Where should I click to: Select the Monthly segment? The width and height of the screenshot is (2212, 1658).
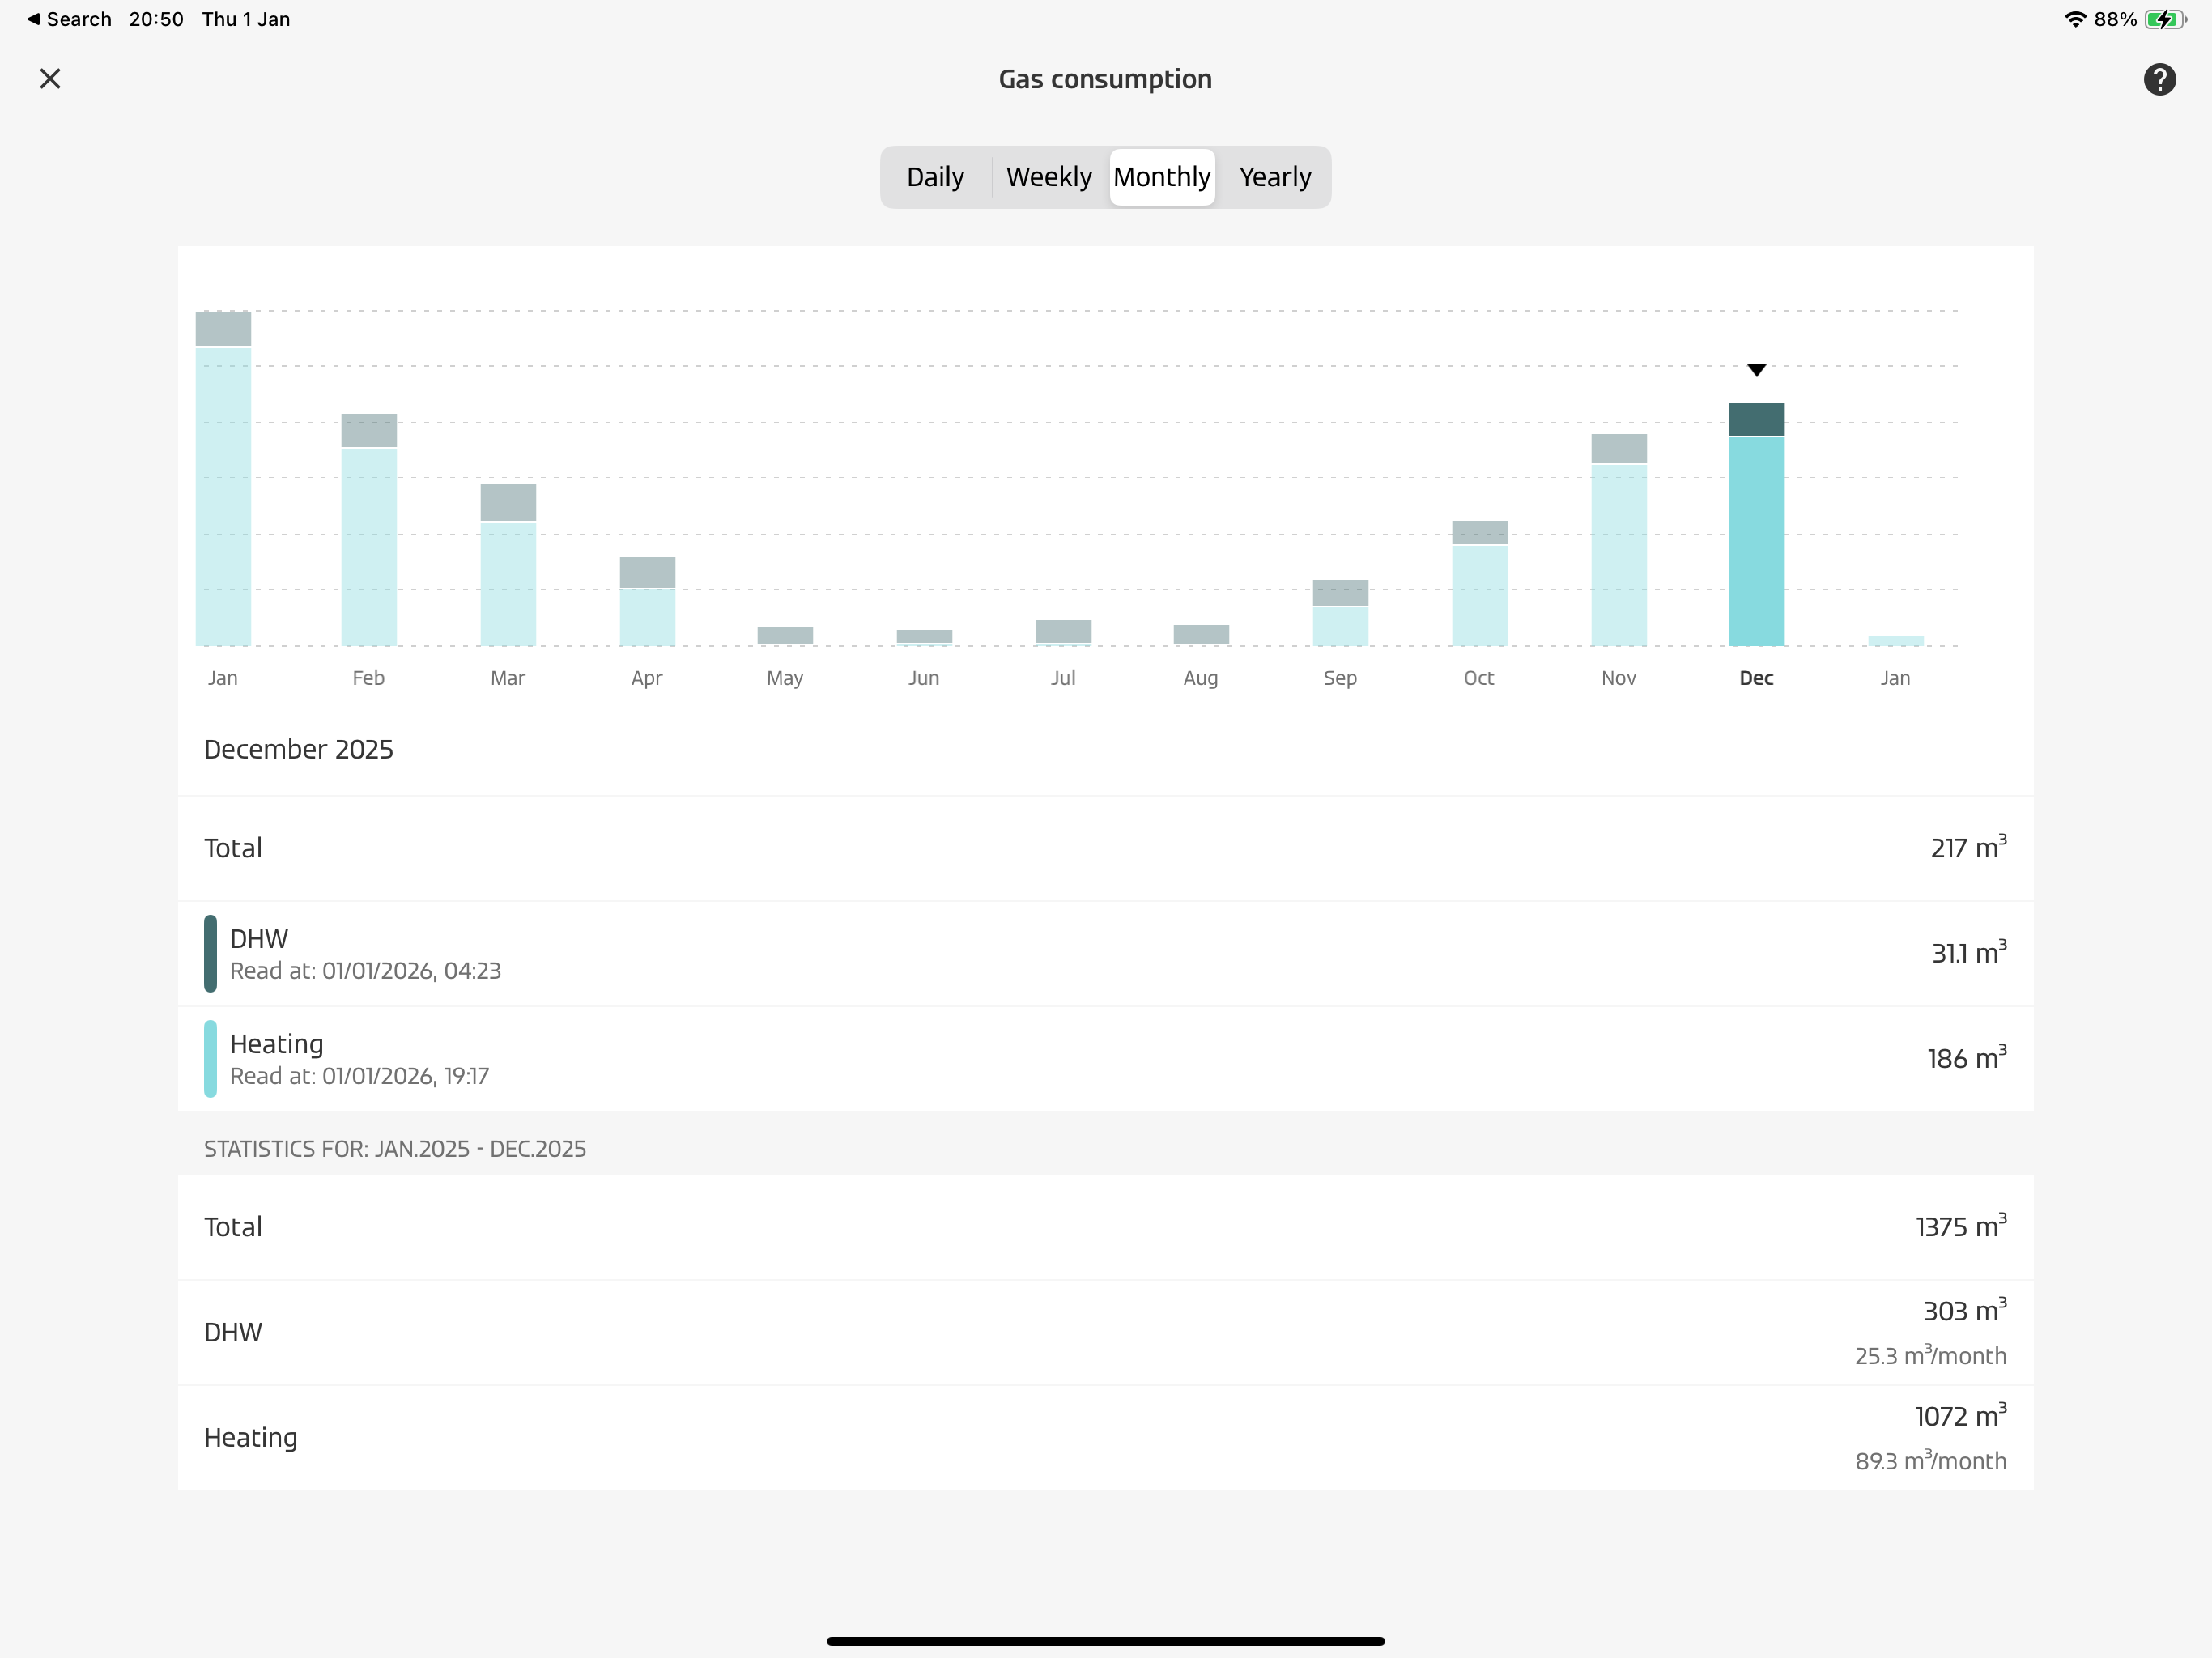click(1161, 177)
